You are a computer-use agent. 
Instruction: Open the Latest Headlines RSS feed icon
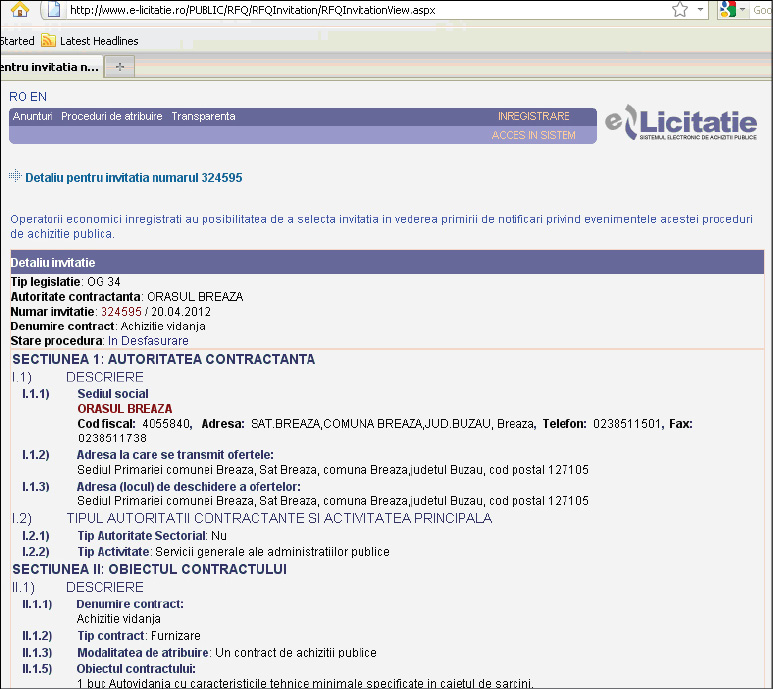pos(48,41)
